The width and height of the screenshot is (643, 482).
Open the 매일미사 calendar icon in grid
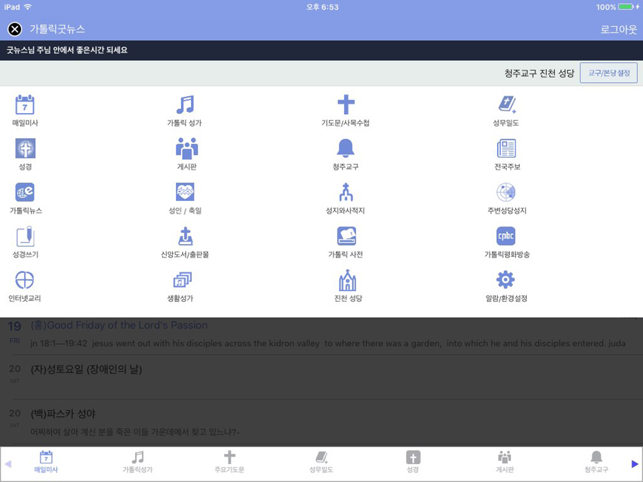click(x=25, y=105)
